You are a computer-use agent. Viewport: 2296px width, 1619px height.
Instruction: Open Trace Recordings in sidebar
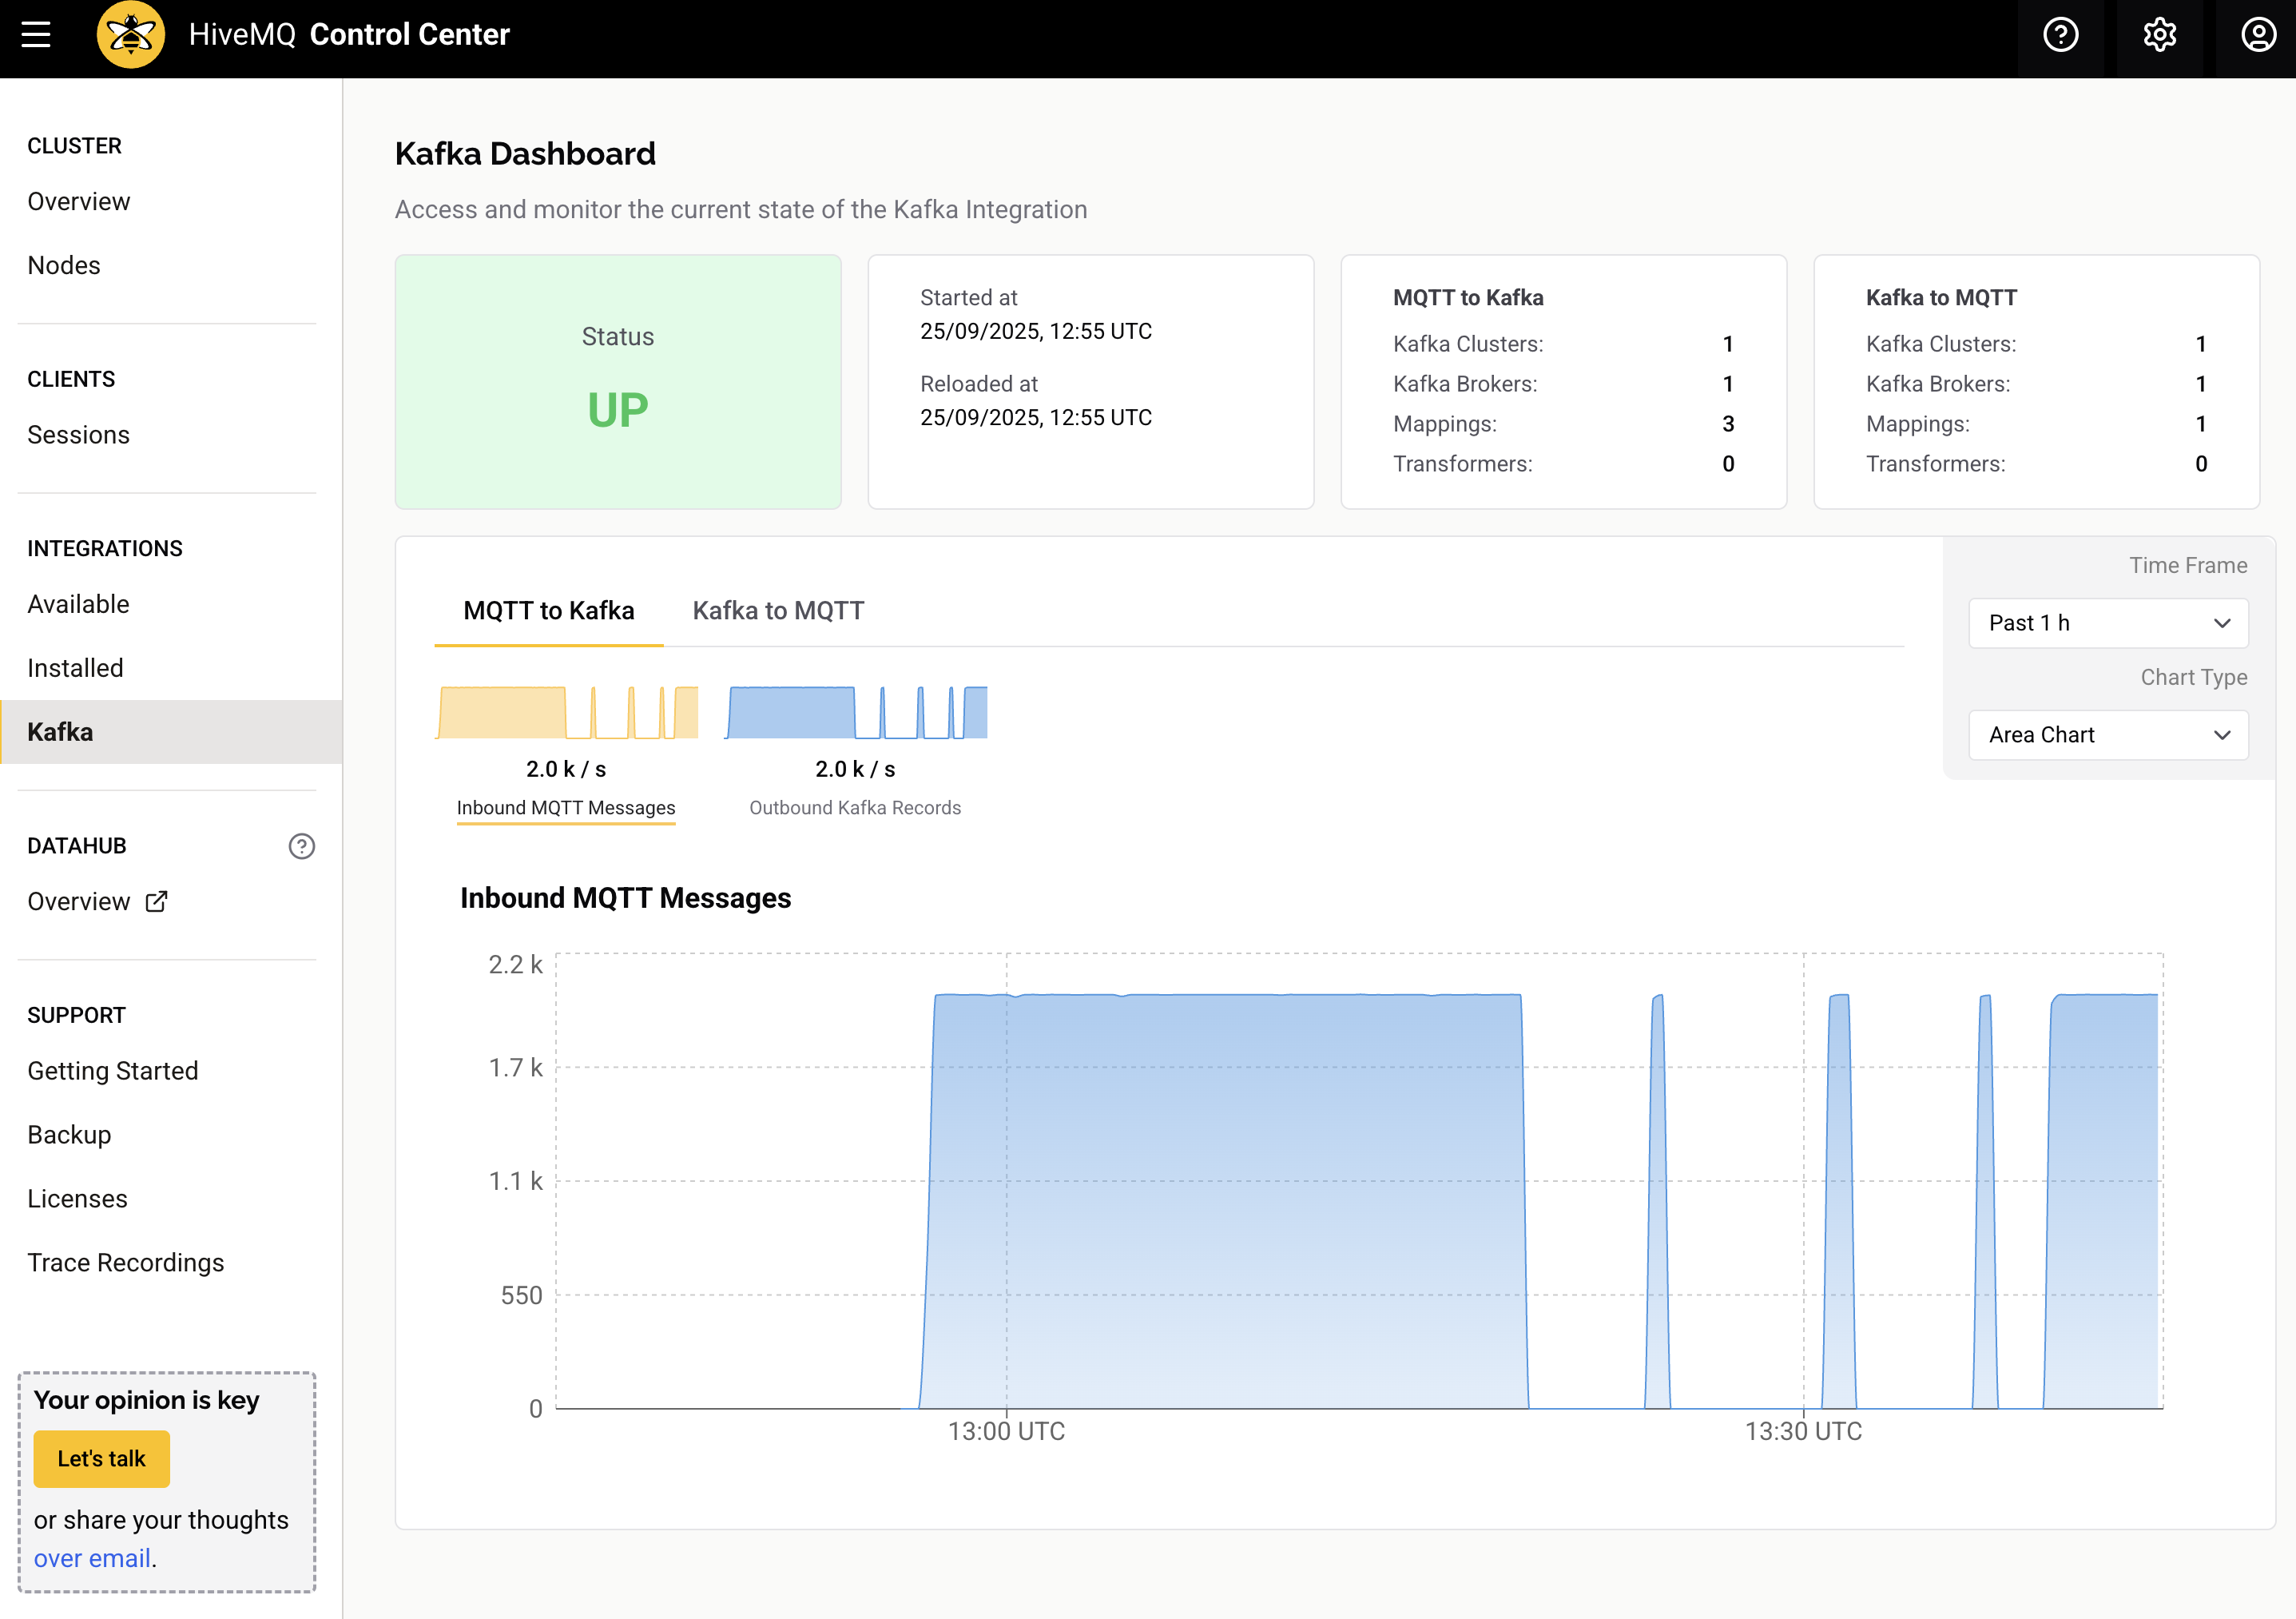click(126, 1262)
